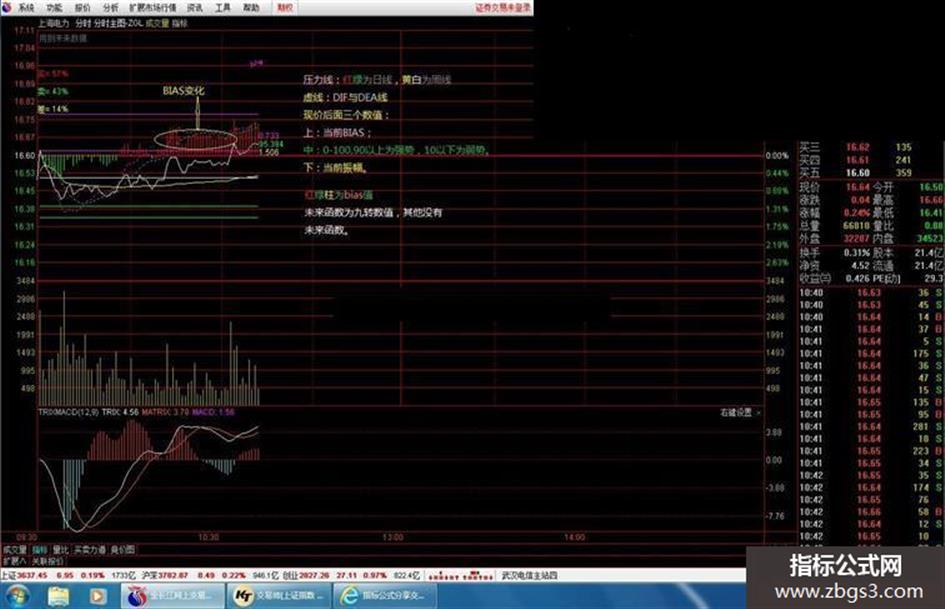This screenshot has width=945, height=609.
Task: Click the application logo icon in menu bar
Action: [7, 7]
